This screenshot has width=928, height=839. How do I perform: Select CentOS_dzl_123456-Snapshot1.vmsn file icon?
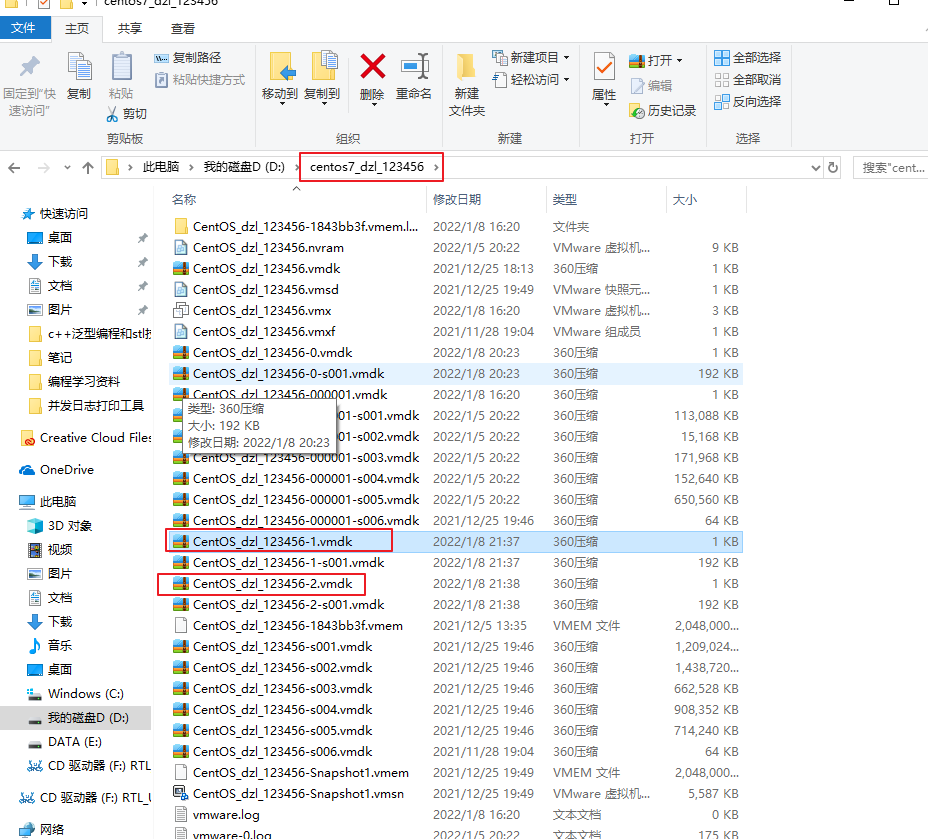coord(181,793)
